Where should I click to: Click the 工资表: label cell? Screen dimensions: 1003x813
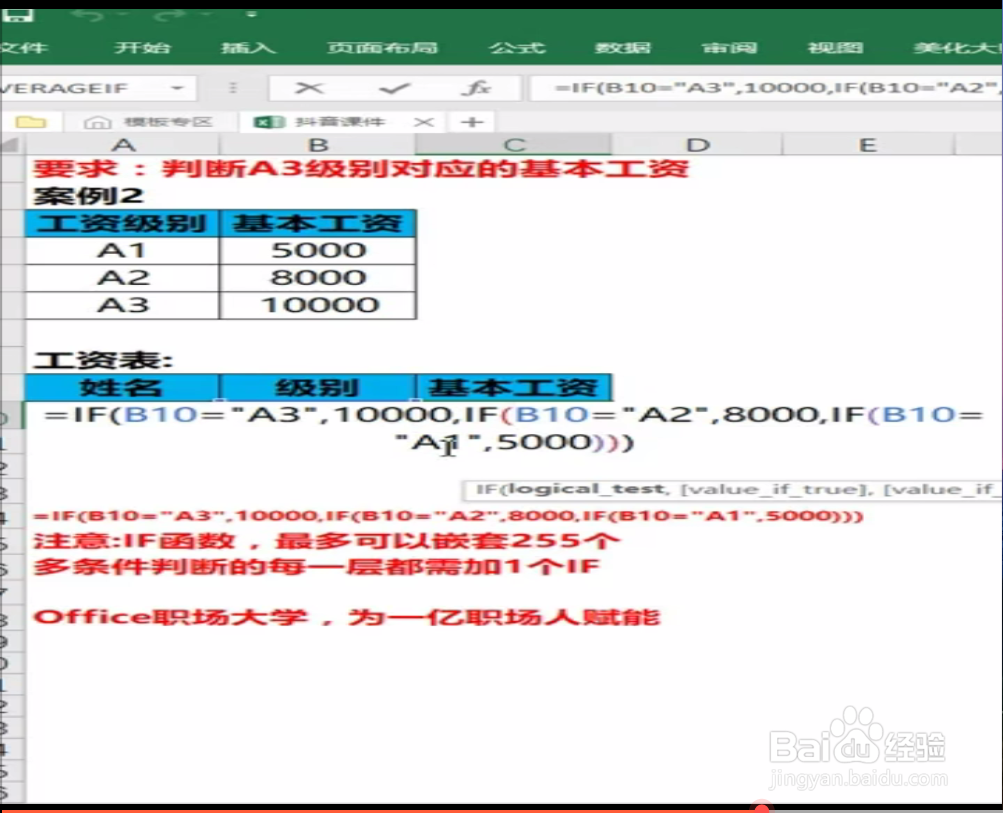point(102,360)
